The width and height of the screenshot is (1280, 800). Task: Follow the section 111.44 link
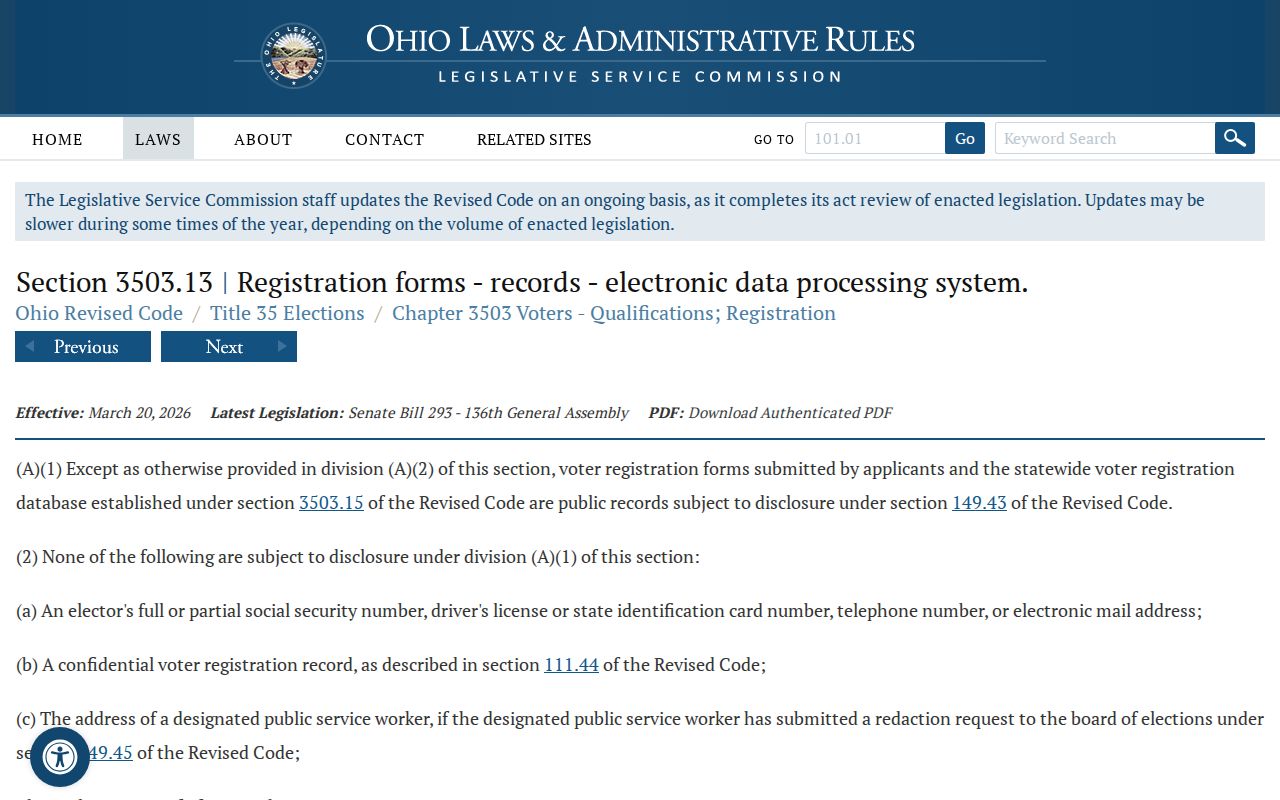pyautogui.click(x=571, y=664)
